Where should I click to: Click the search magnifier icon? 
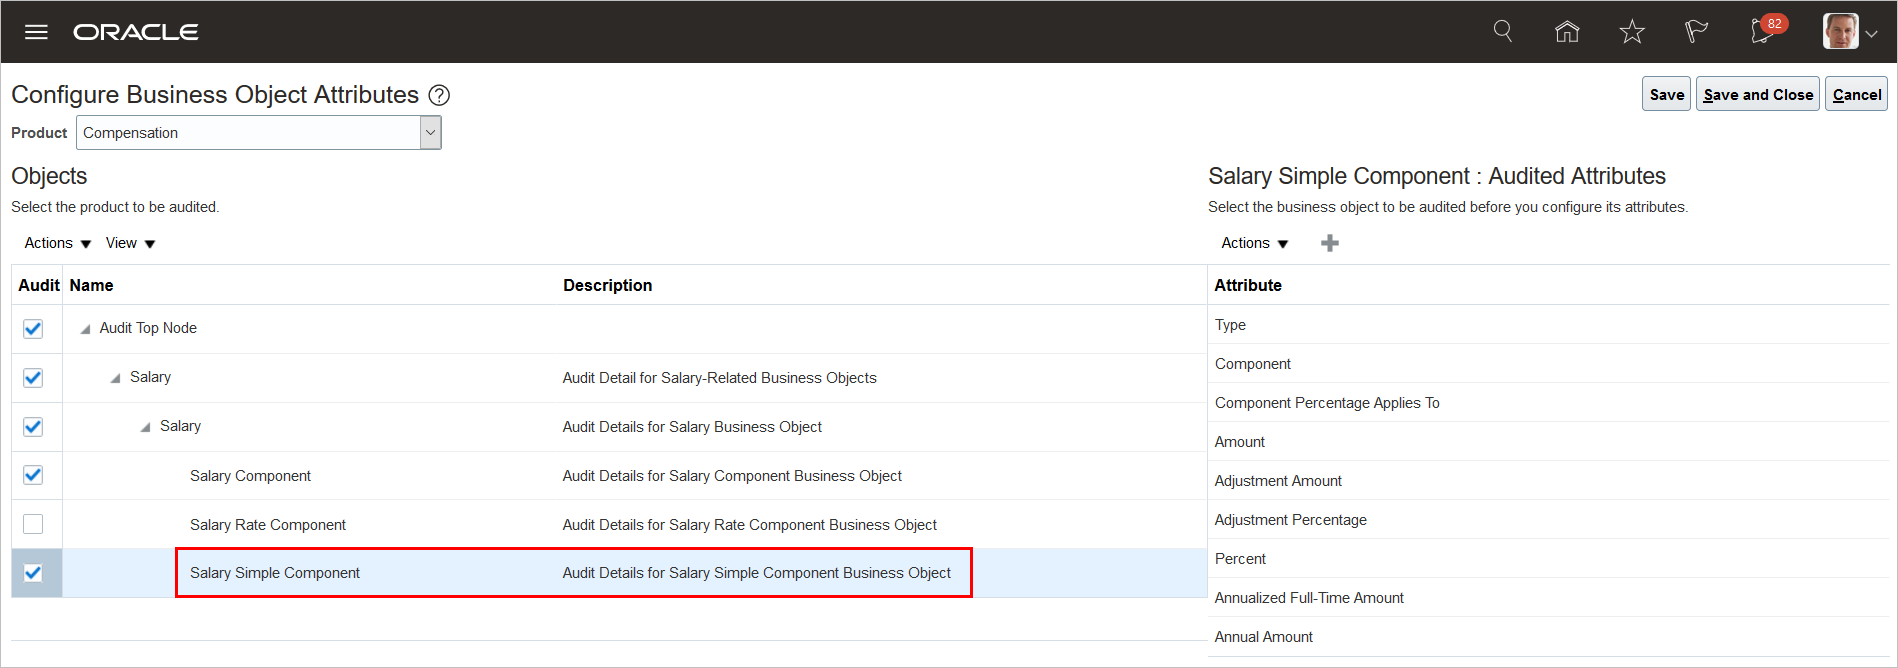1502,31
